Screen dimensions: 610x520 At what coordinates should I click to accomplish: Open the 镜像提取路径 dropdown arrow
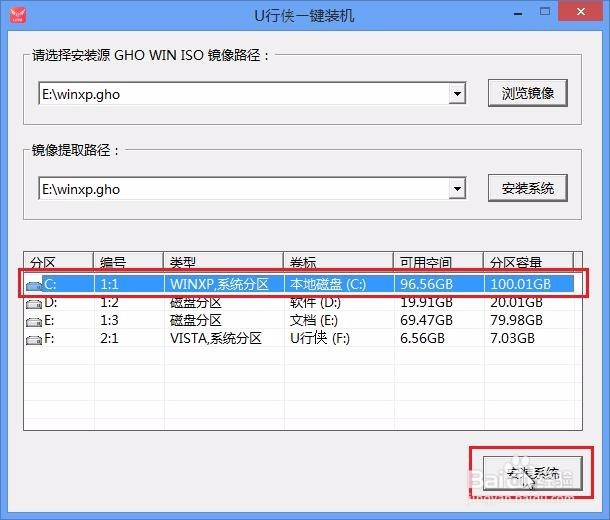click(457, 189)
